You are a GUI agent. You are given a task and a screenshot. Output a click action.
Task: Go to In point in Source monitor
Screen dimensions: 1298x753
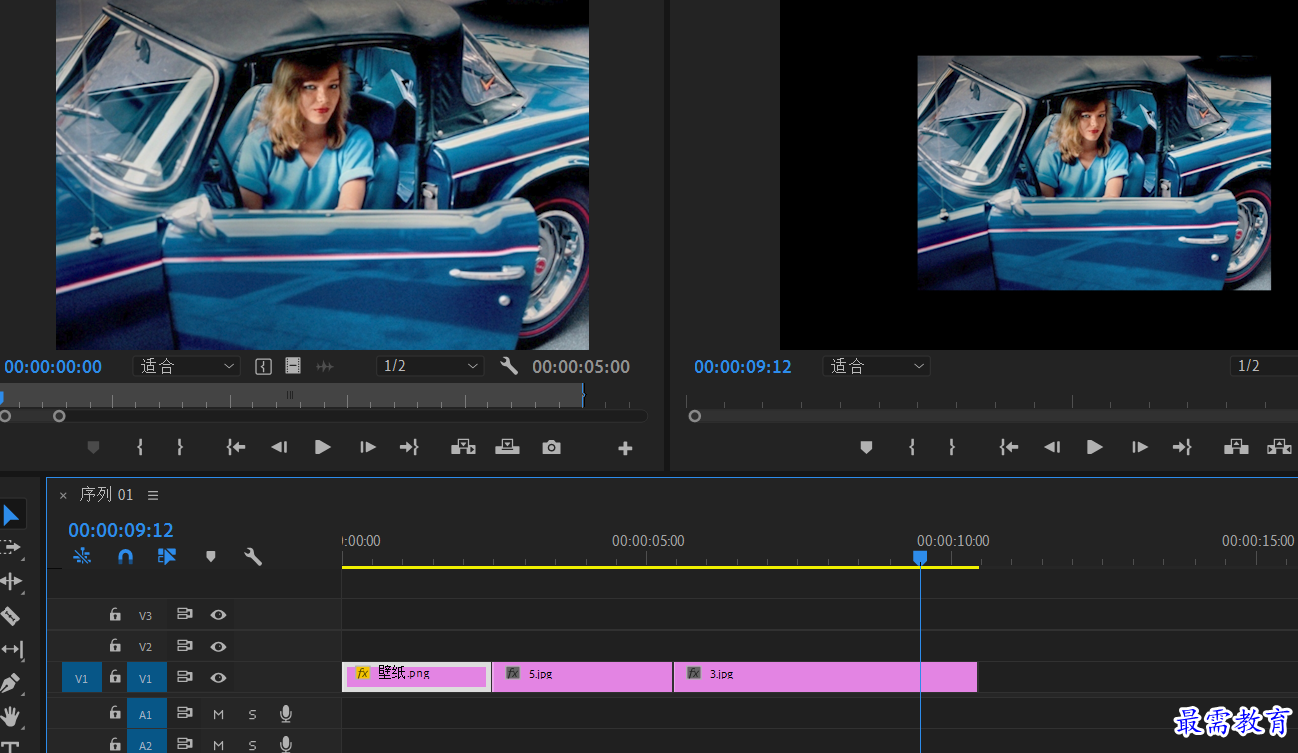(236, 448)
